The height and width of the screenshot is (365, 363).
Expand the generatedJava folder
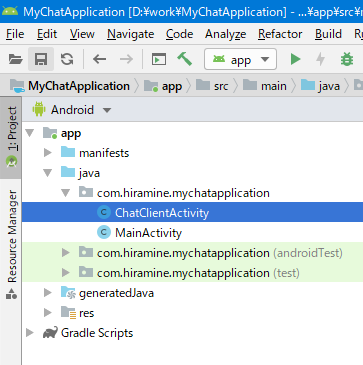tap(48, 293)
